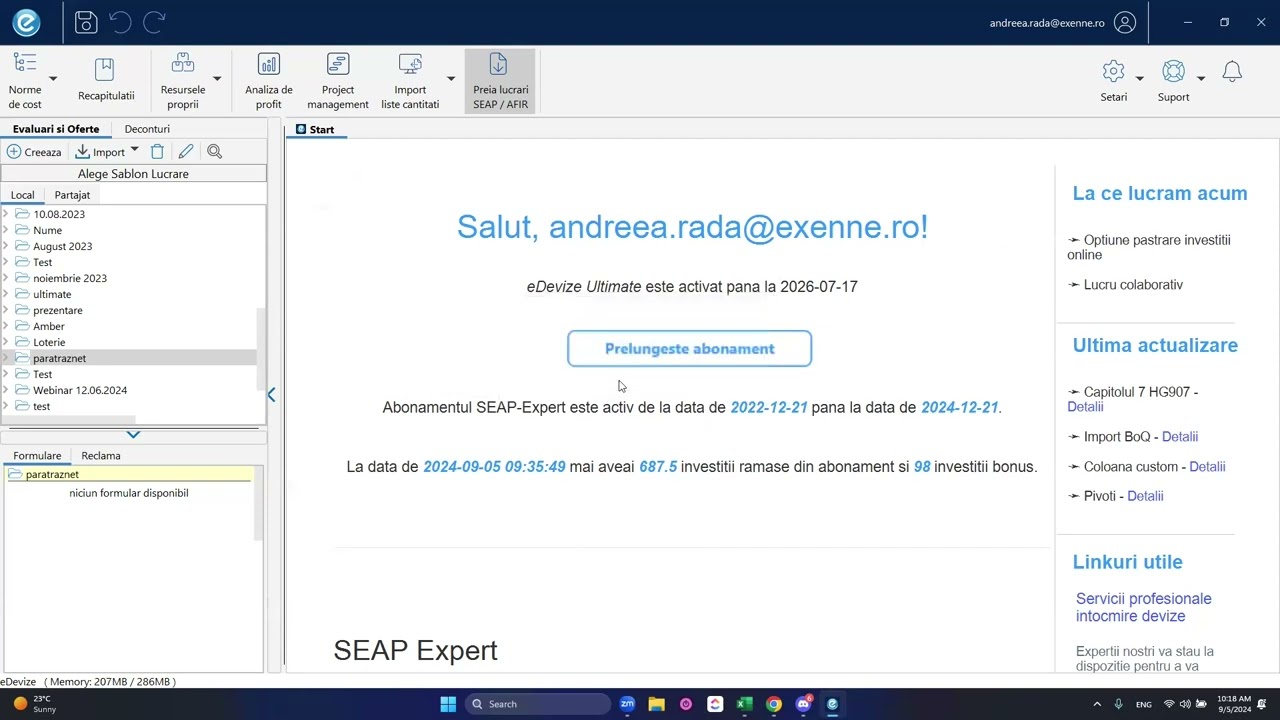Redo the last undone action

point(154,22)
